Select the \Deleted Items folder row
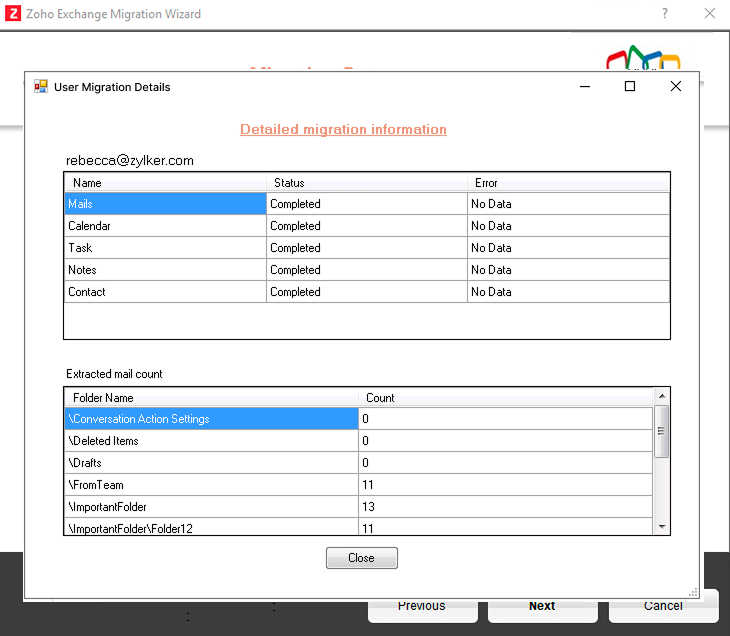Screen dimensions: 730x636 [358, 440]
